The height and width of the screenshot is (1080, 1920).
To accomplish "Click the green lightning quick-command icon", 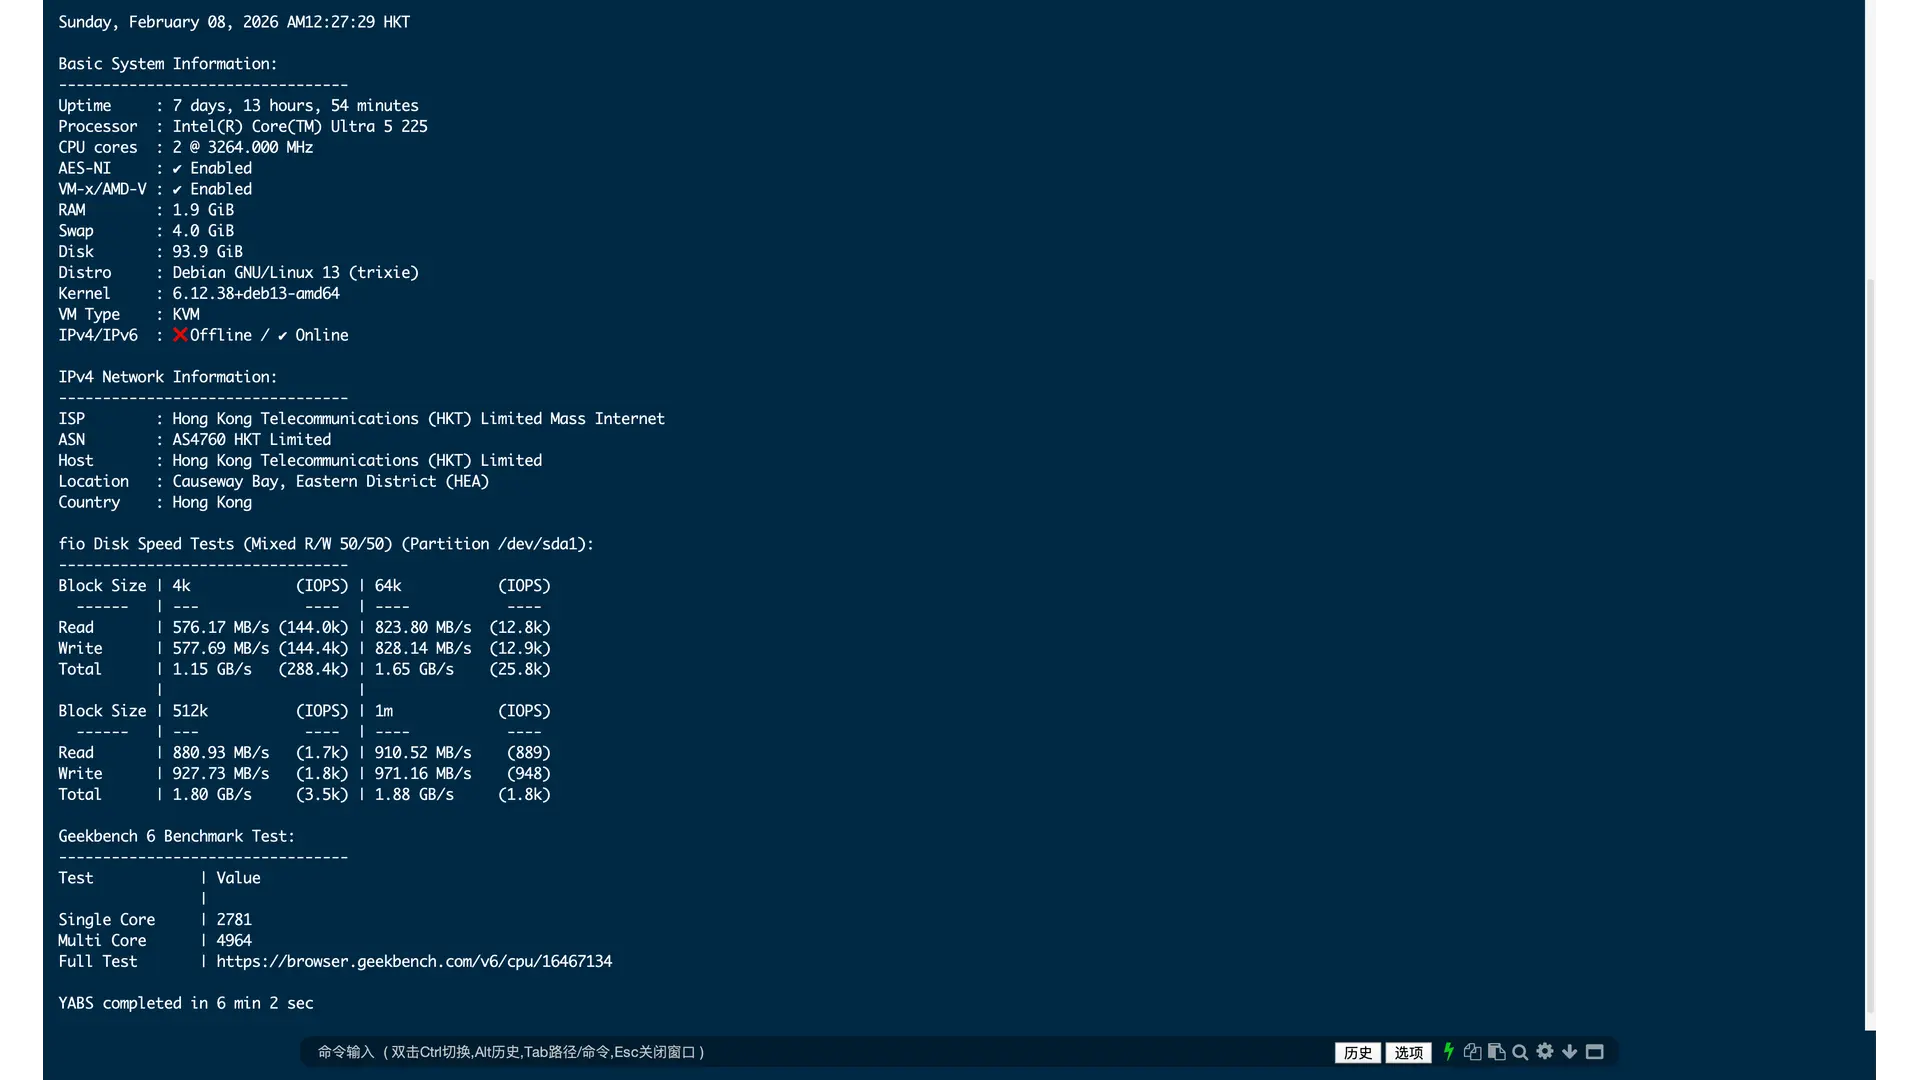I will click(1448, 1051).
